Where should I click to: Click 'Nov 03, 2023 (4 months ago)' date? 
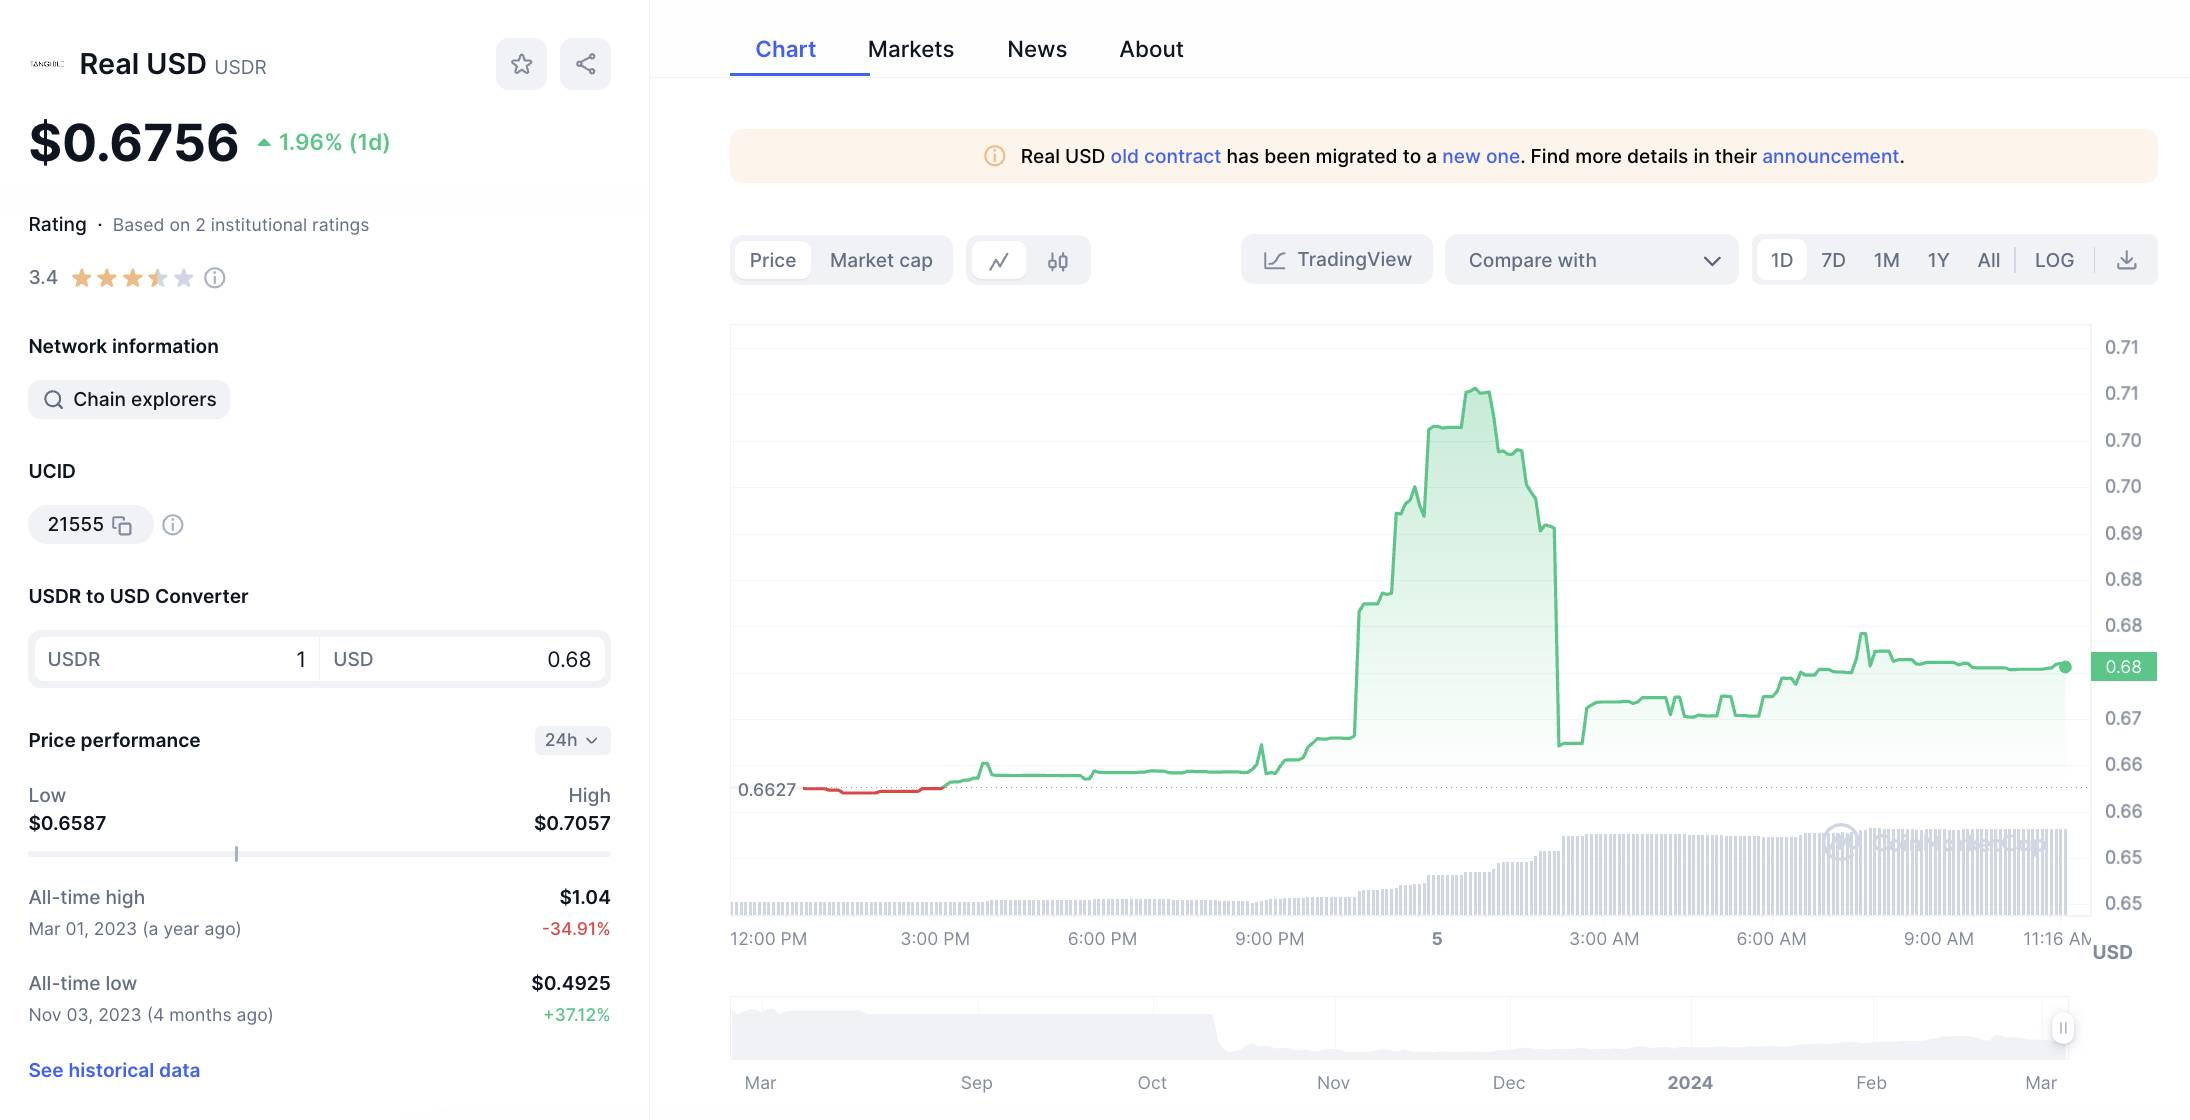tap(151, 1014)
